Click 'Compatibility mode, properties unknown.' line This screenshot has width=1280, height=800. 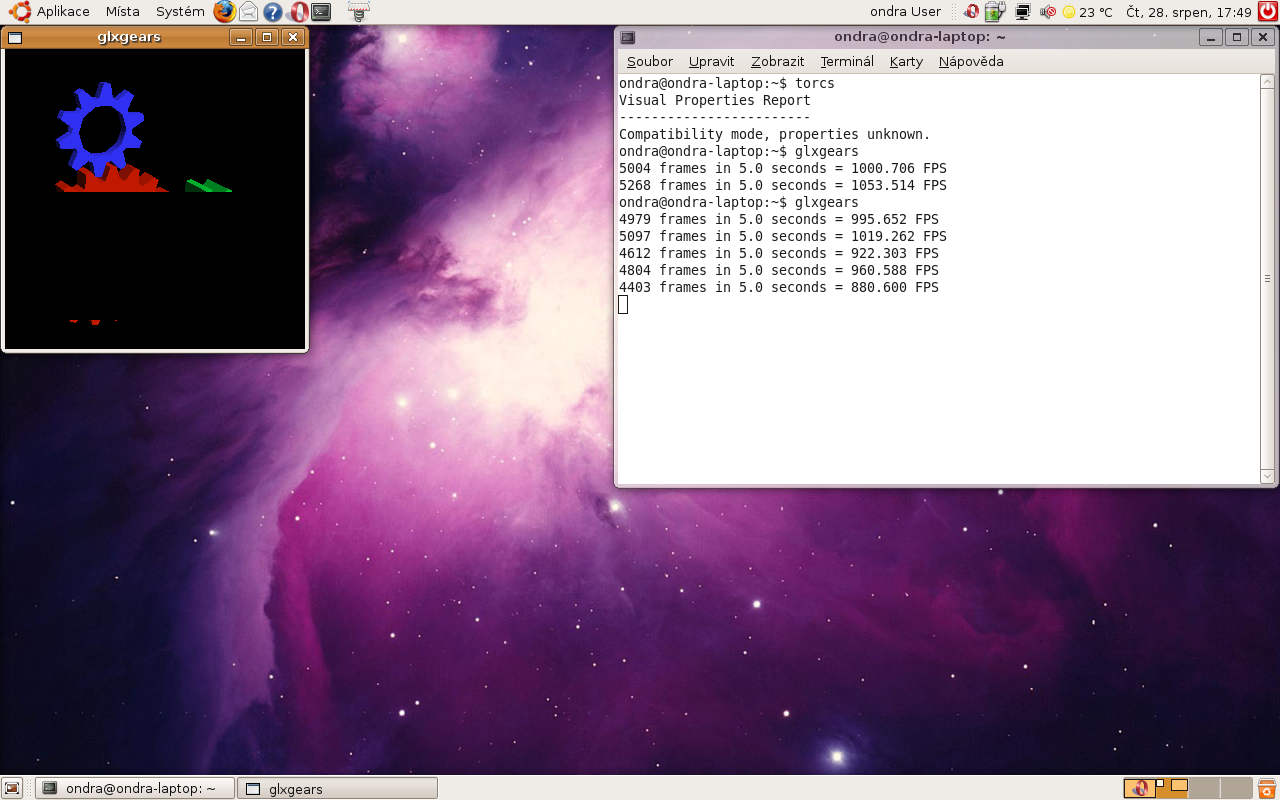coord(775,134)
